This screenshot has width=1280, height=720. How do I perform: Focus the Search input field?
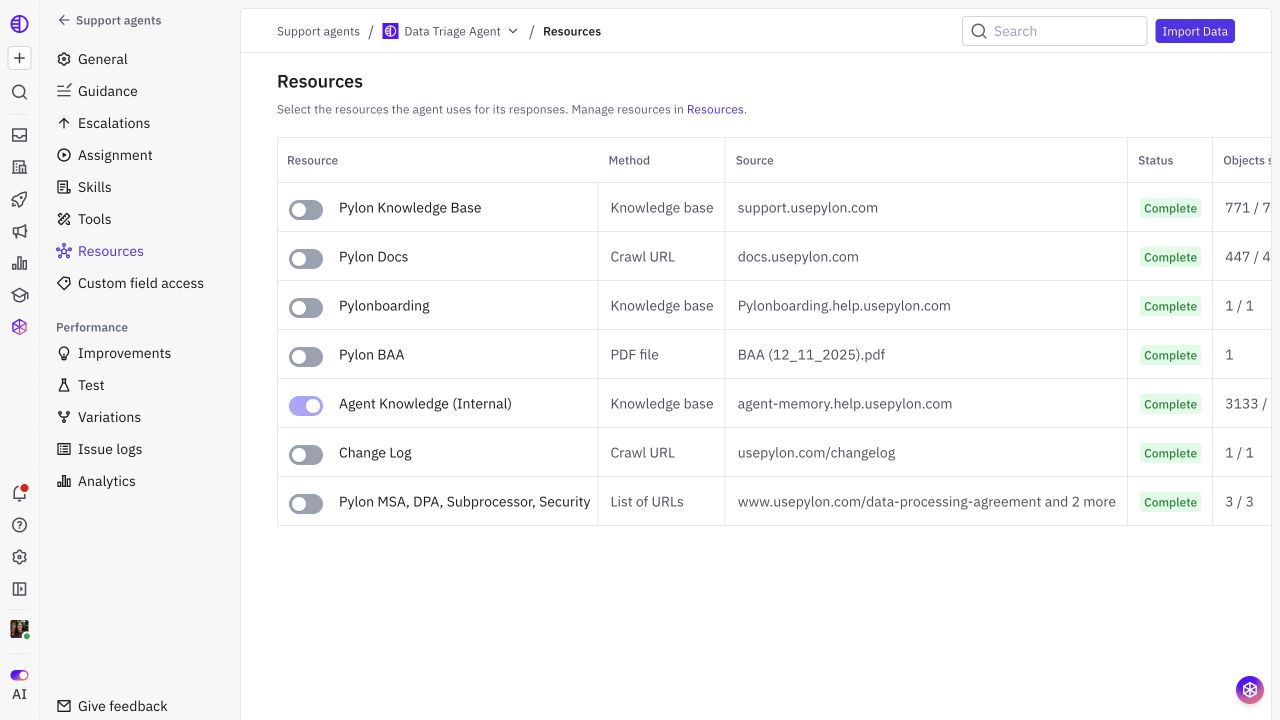1054,31
